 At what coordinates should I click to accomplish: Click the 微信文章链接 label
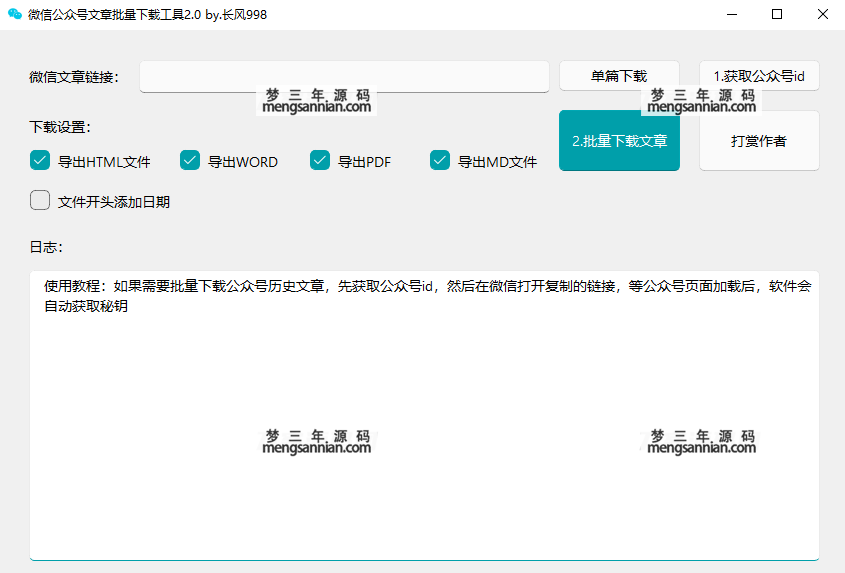pyautogui.click(x=74, y=78)
